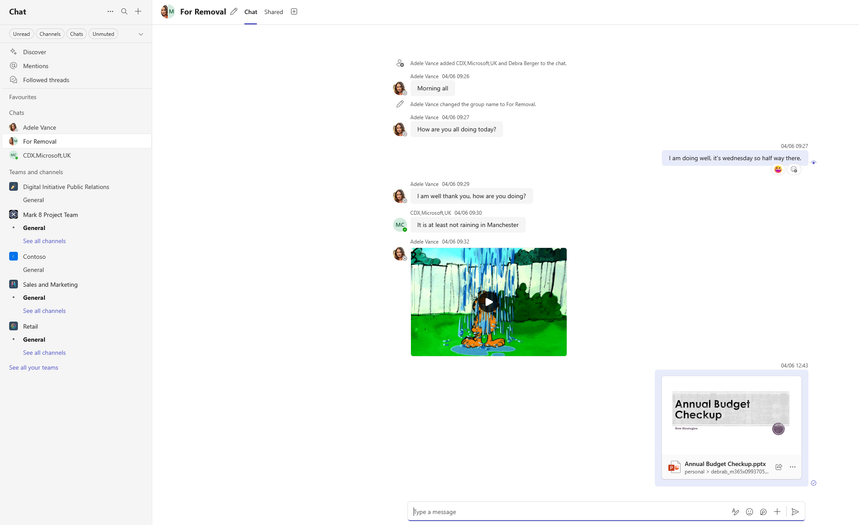Send the message with the send icon
The height and width of the screenshot is (525, 859).
tap(795, 512)
